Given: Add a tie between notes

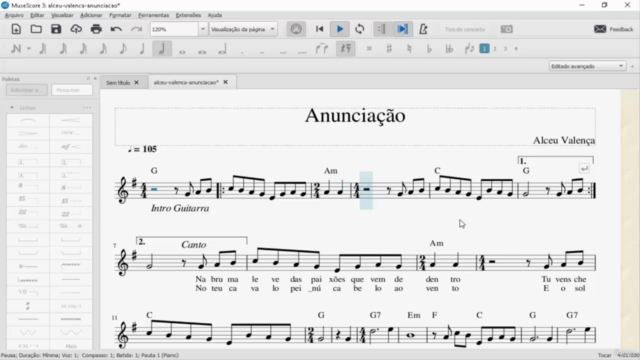Looking at the screenshot, I should pos(322,49).
